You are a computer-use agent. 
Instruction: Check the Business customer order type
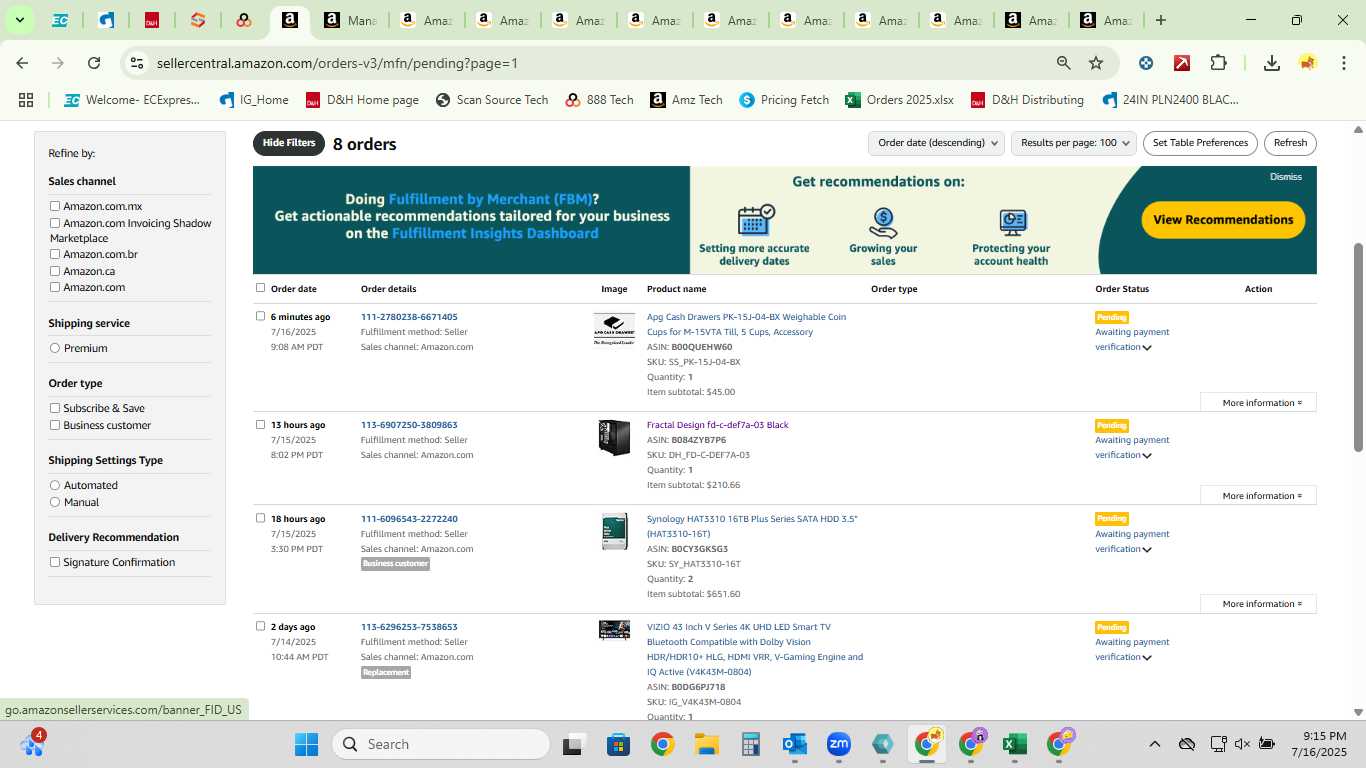[x=55, y=425]
